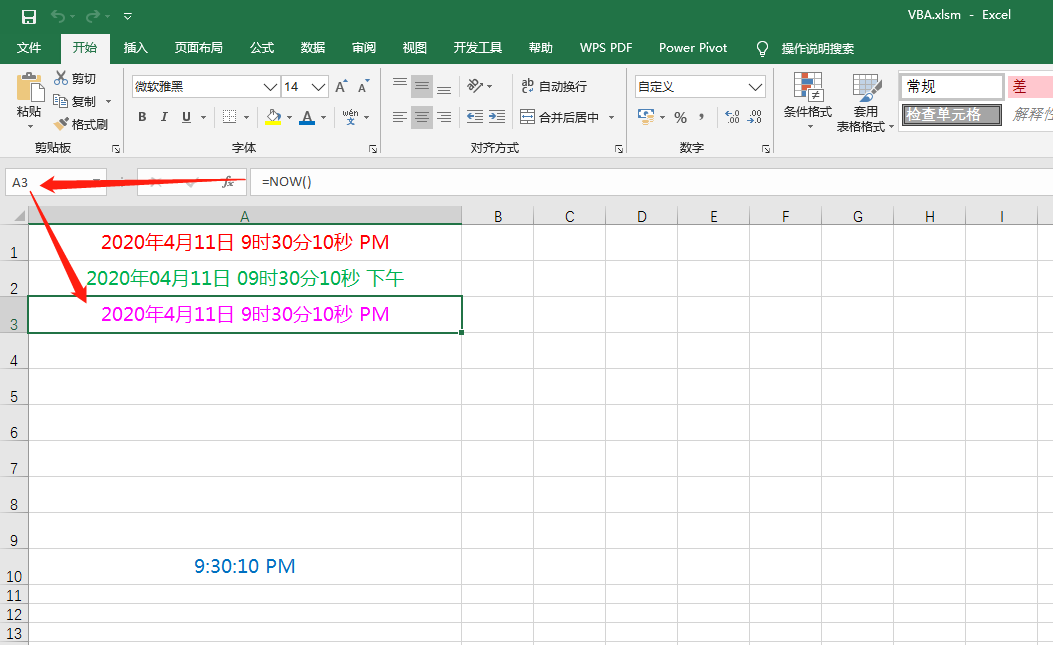Image resolution: width=1053 pixels, height=645 pixels.
Task: Switch to the 插入 (Insert) tab
Action: click(136, 48)
